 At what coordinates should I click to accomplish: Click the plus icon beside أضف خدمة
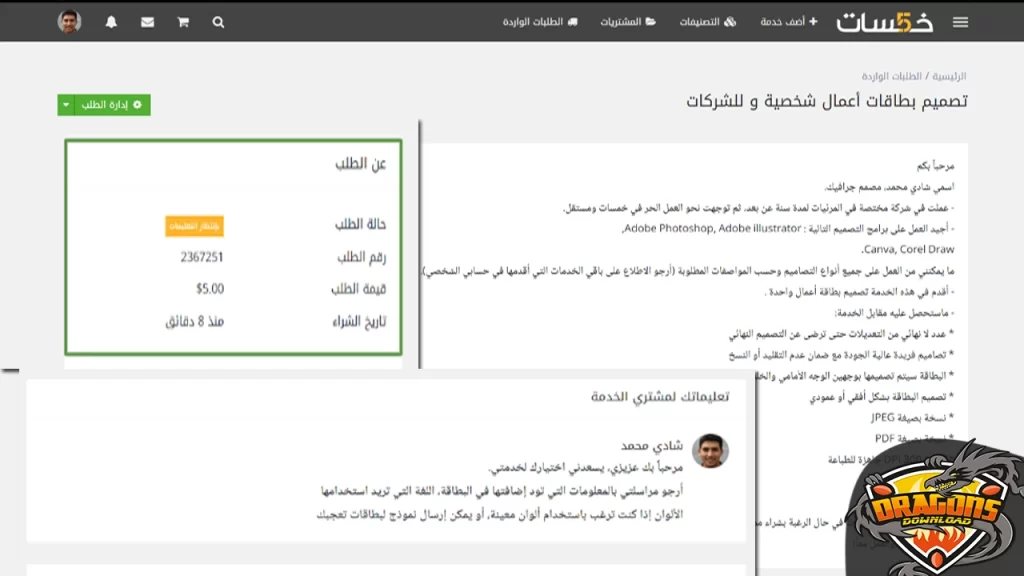813,21
